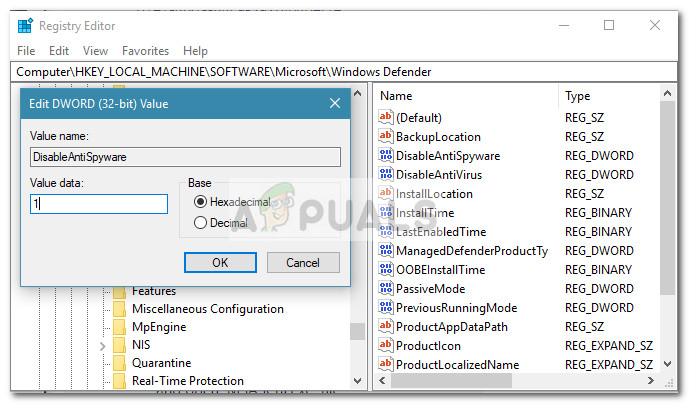Click the Features folder icon
Screen dimensions: 689x404
[119, 292]
